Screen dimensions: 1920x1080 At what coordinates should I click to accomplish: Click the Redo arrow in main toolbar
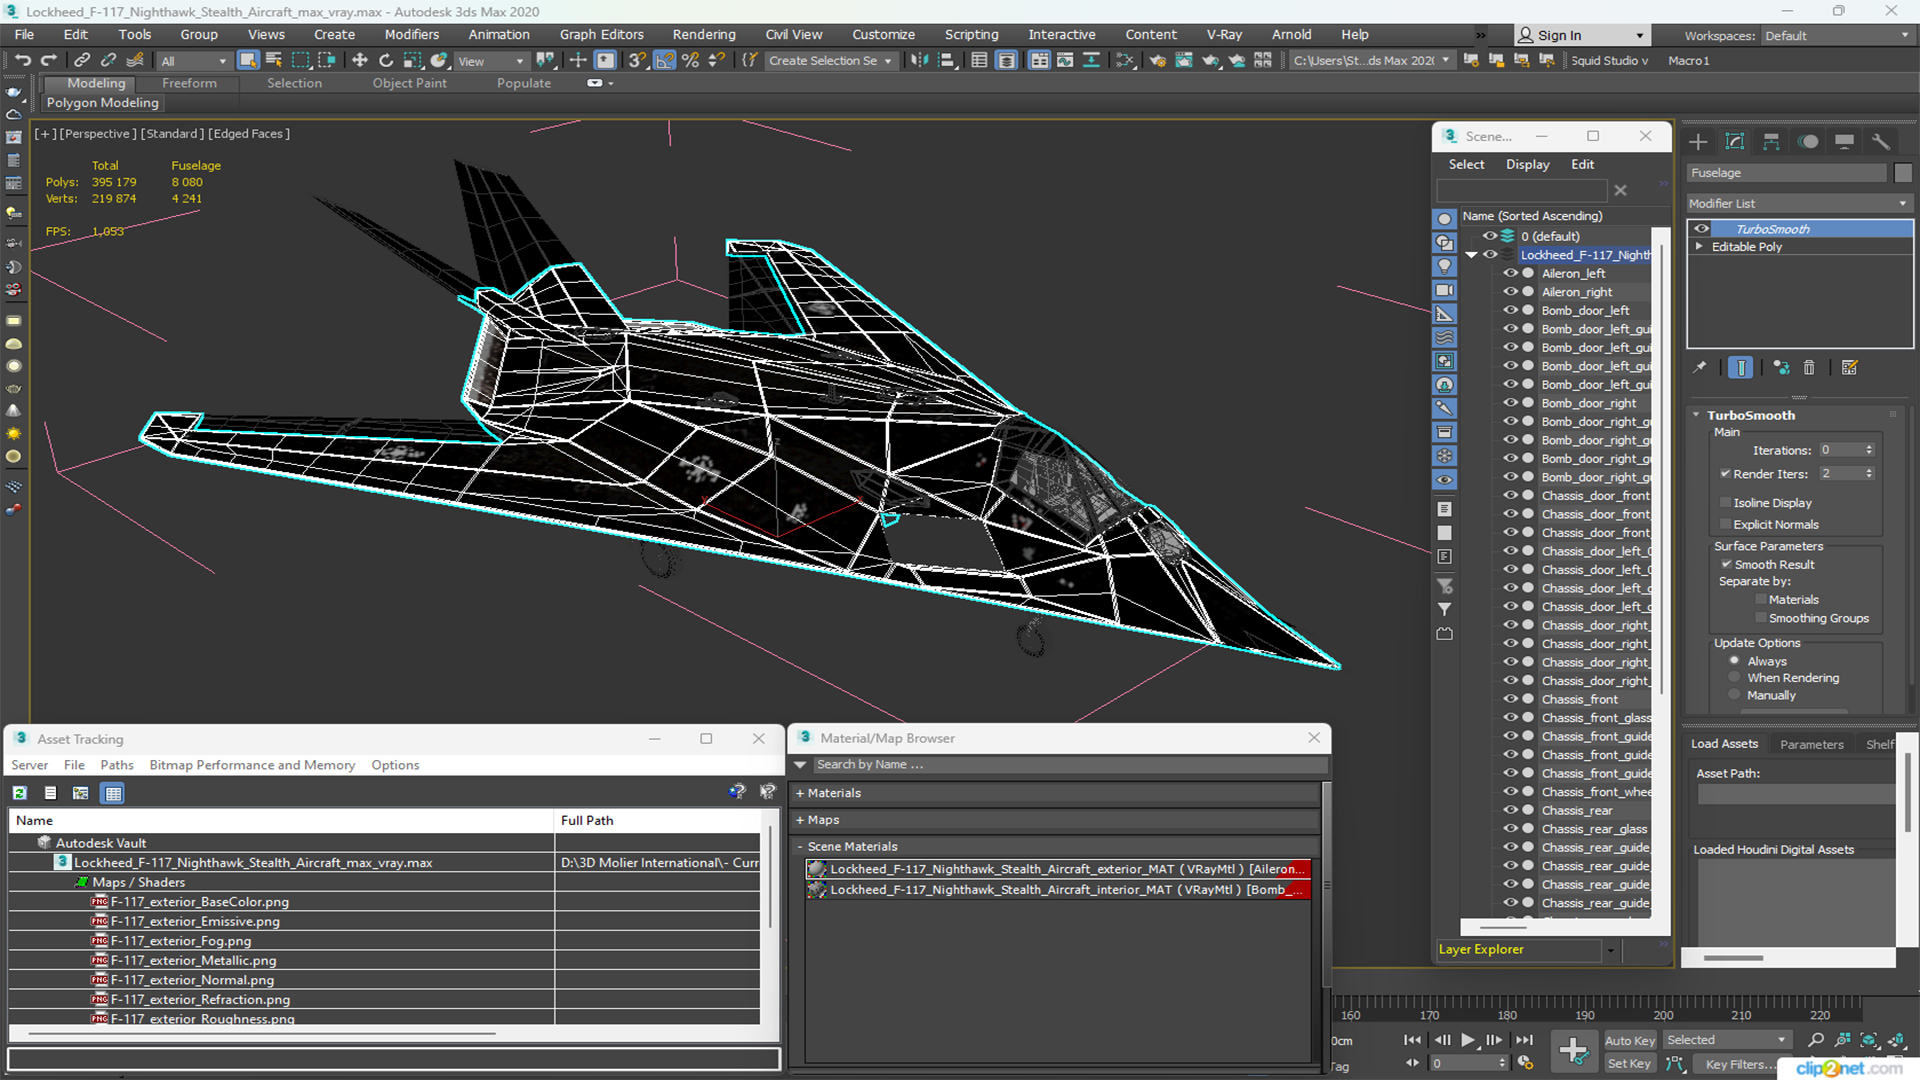click(x=48, y=61)
